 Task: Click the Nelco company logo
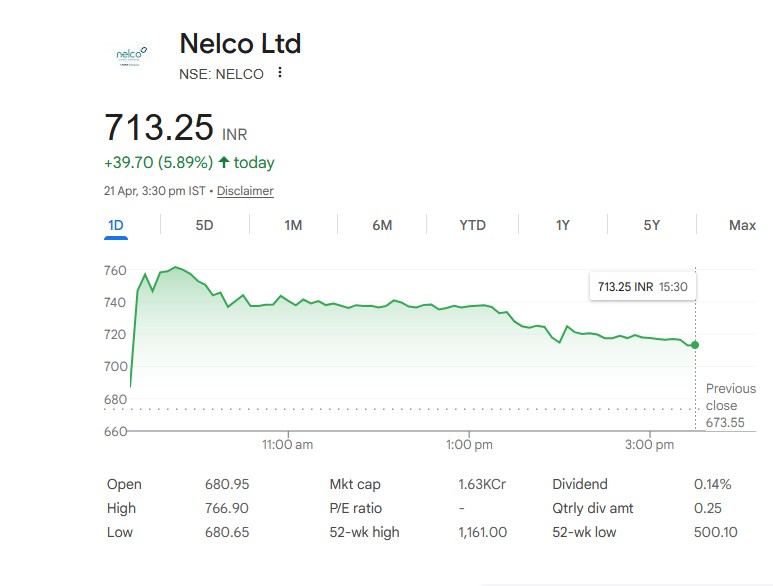point(131,56)
